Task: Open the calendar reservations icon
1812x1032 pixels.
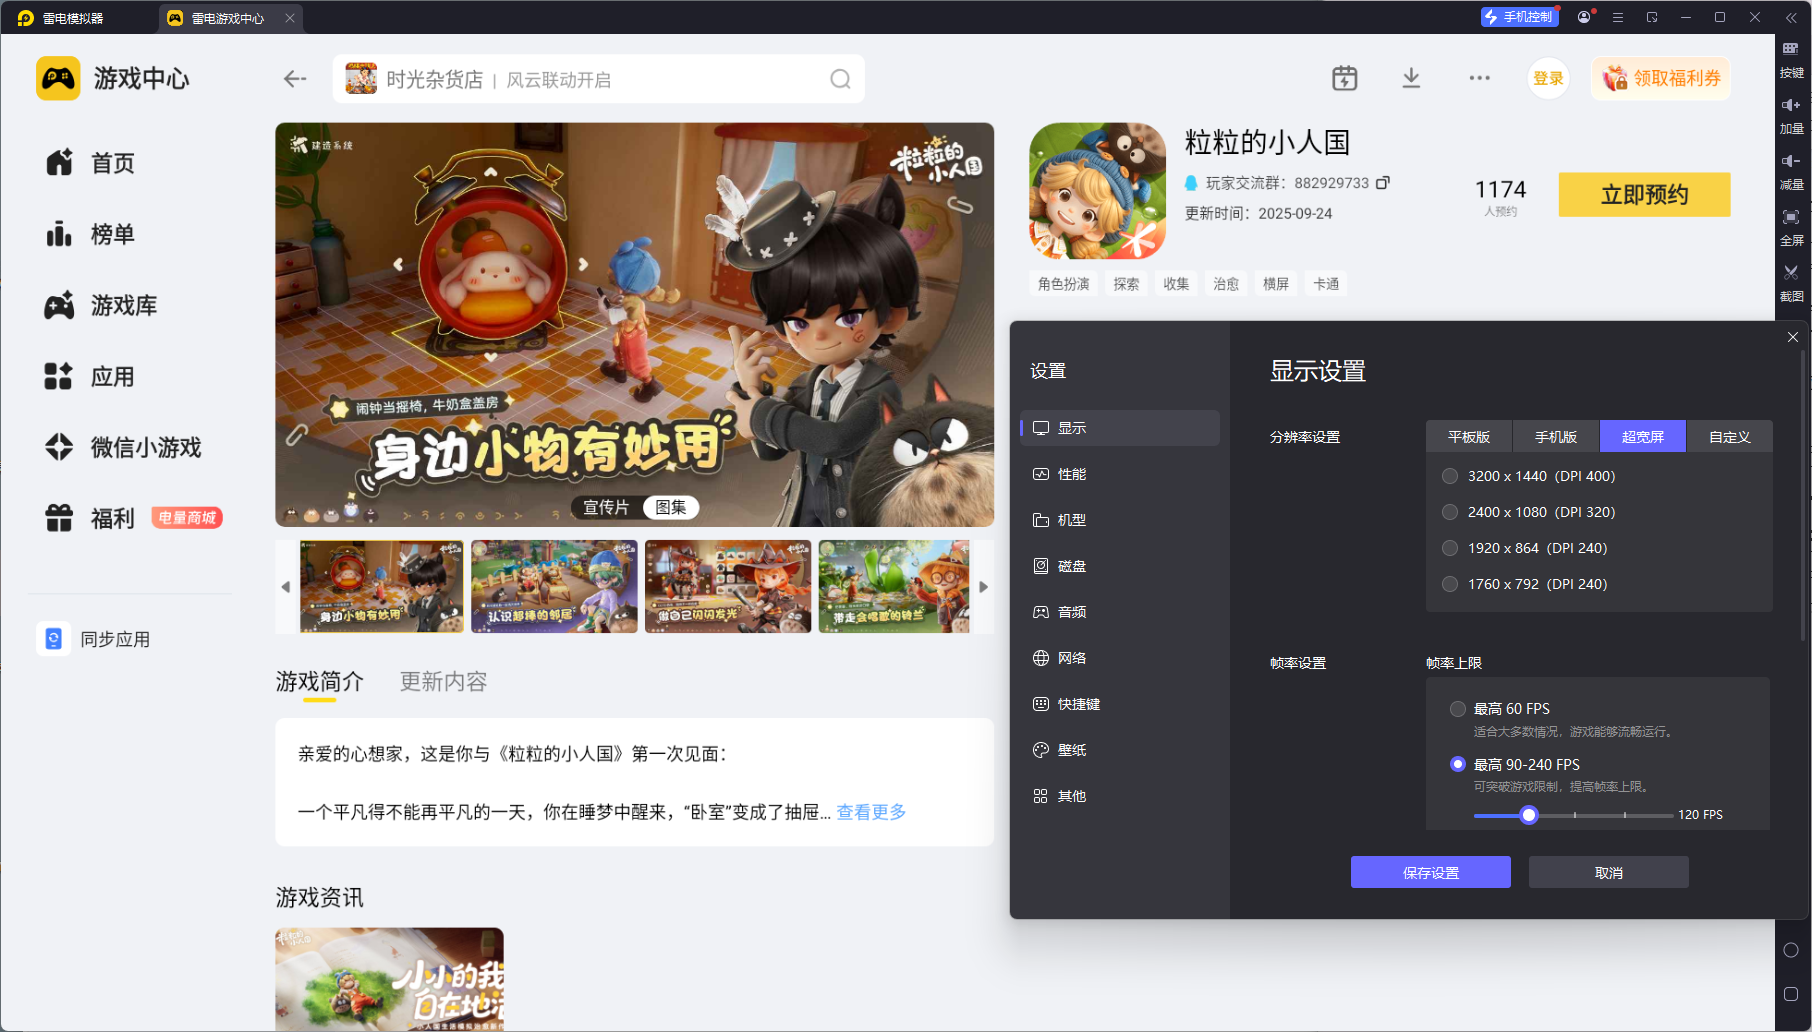Action: (1345, 78)
